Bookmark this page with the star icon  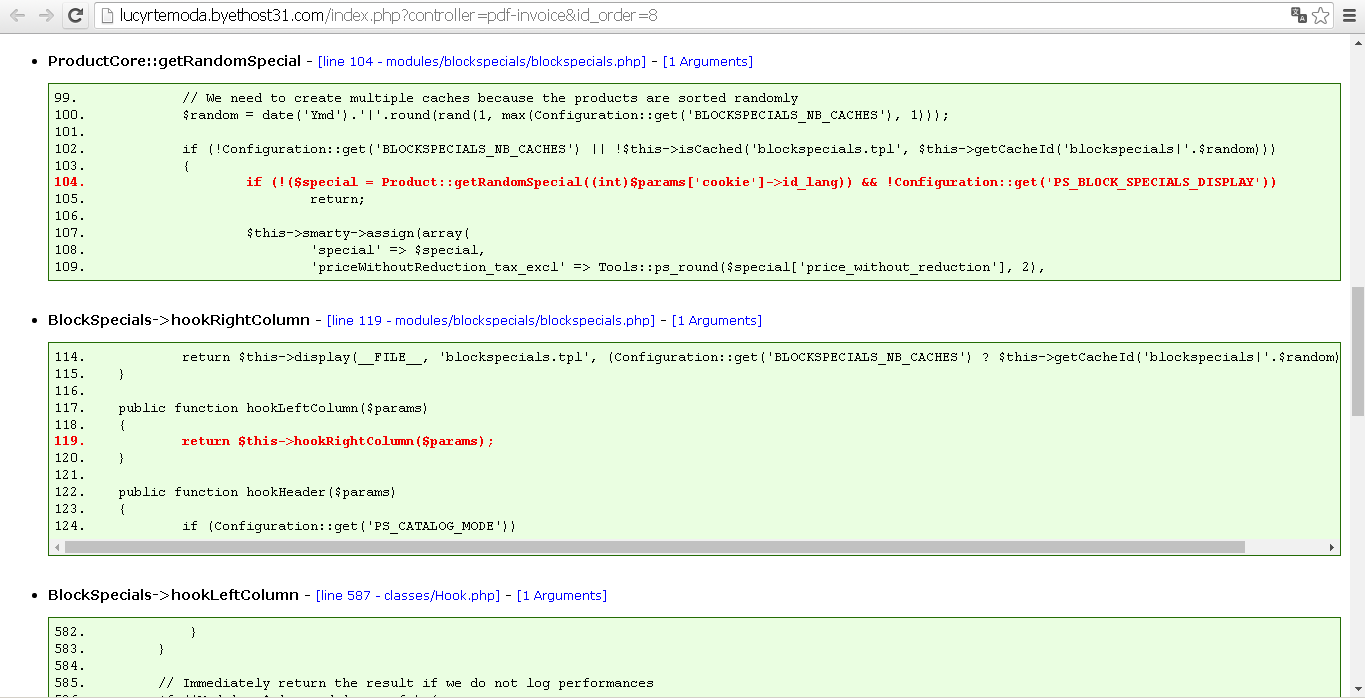point(1320,15)
